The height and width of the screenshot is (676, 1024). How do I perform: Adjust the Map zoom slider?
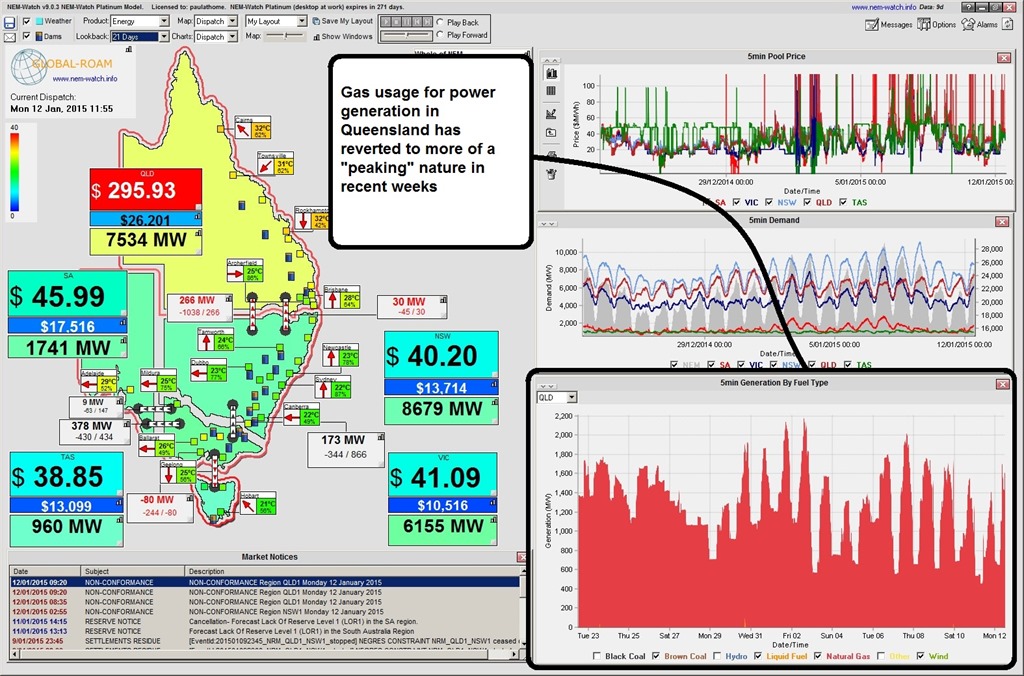tap(283, 37)
